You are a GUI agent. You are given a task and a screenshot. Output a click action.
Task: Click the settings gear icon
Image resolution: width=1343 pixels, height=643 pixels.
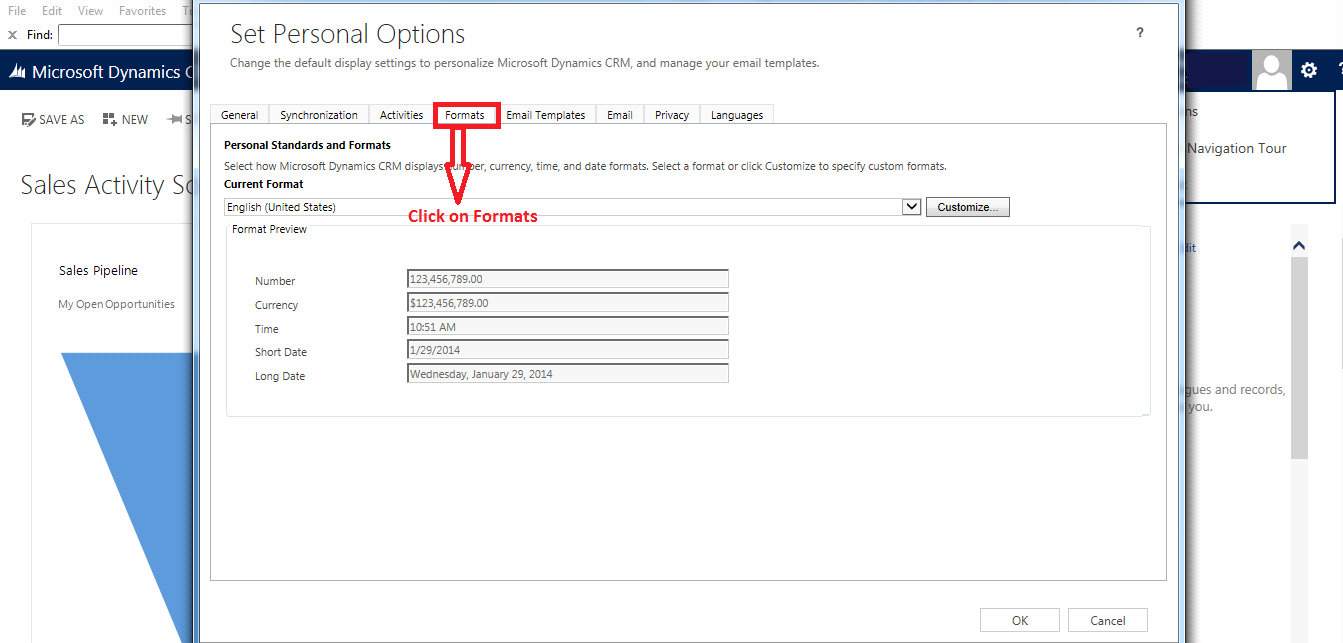pyautogui.click(x=1308, y=70)
